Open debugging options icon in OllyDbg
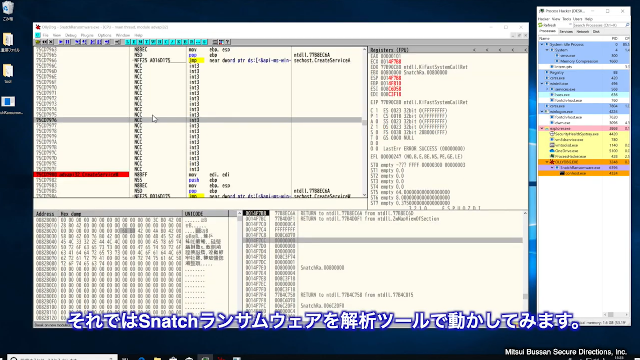Screen dimensions: 640x360 (215, 42)
